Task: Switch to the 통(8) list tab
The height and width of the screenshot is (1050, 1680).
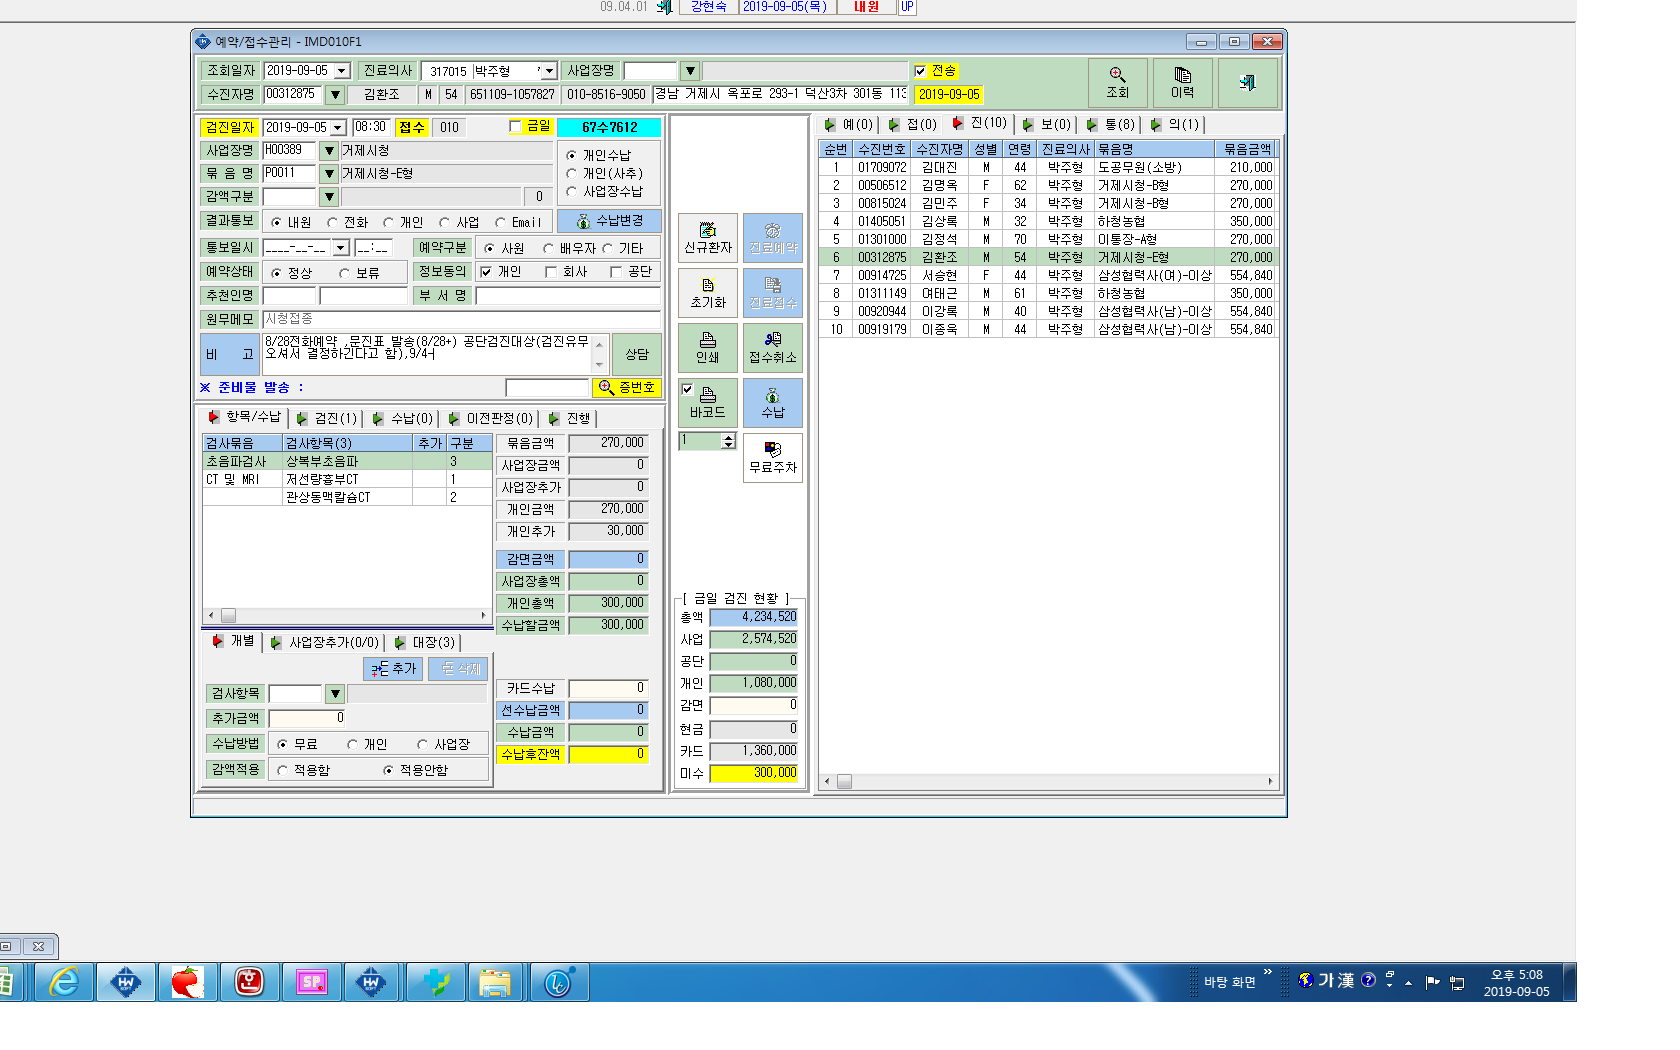Action: pos(1111,124)
